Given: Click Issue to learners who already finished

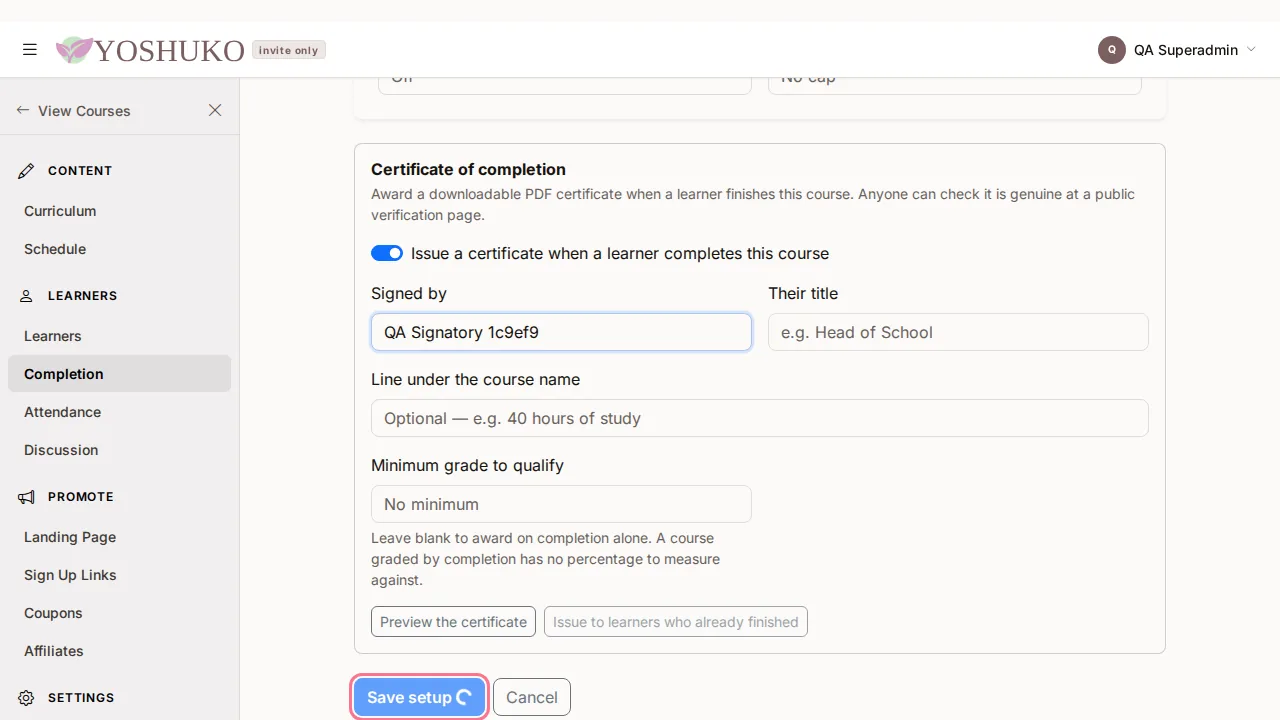Looking at the screenshot, I should pos(676,622).
